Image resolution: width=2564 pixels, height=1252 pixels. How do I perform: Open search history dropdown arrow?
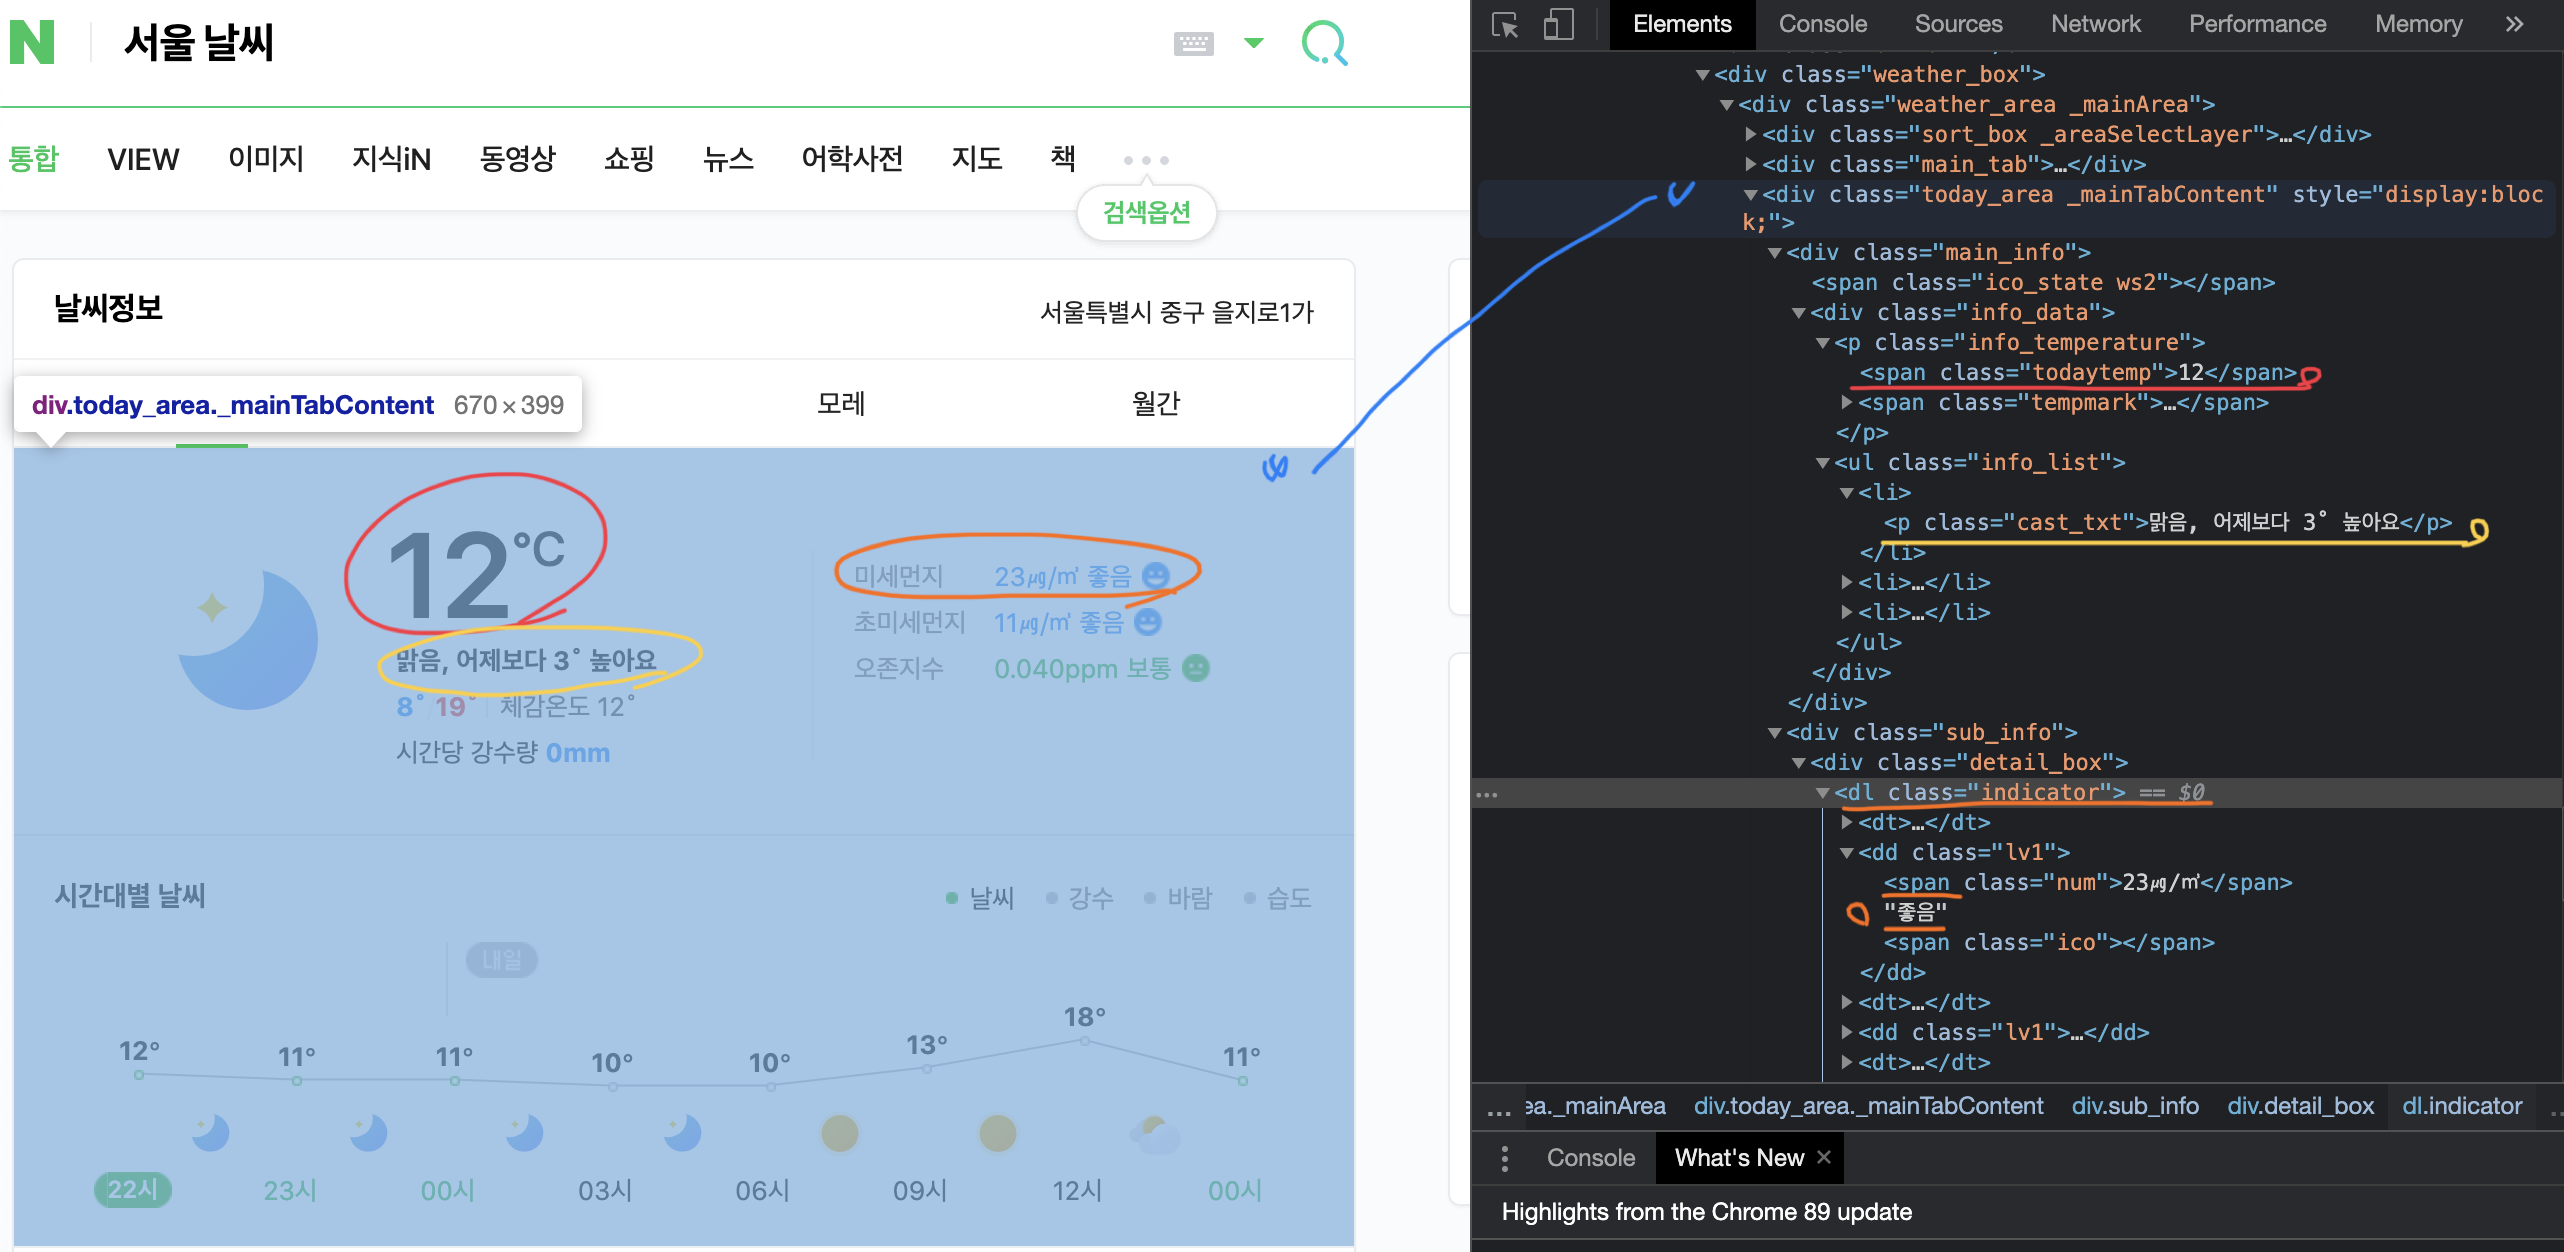[x=1253, y=43]
